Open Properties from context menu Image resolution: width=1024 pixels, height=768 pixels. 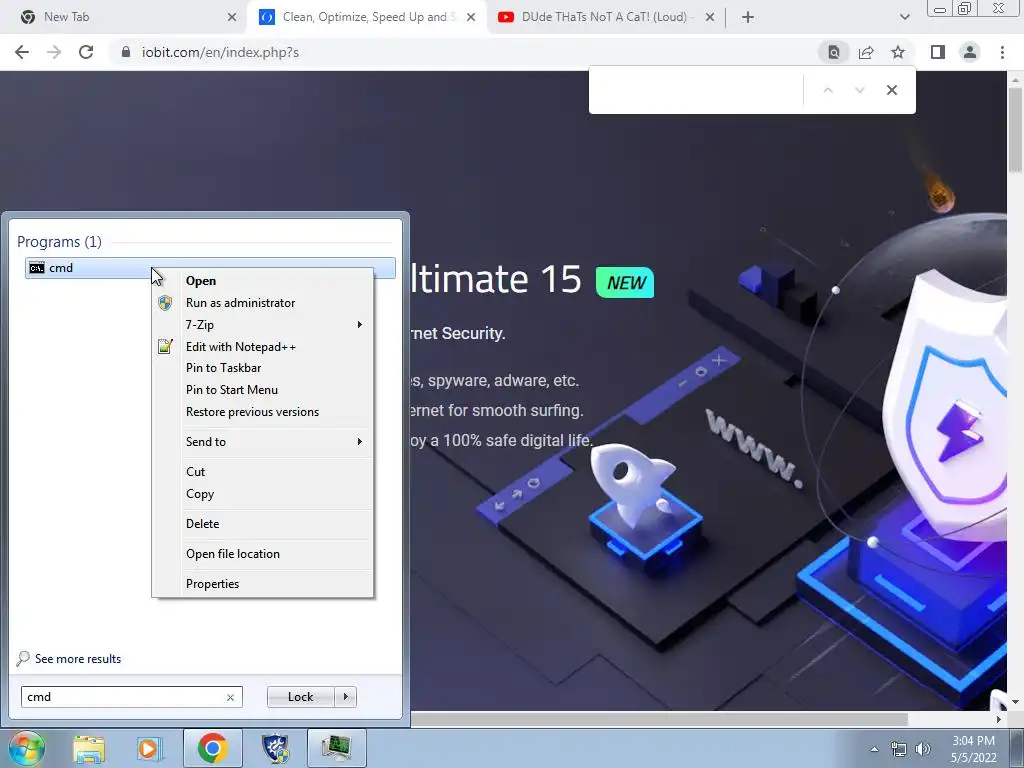tap(212, 584)
